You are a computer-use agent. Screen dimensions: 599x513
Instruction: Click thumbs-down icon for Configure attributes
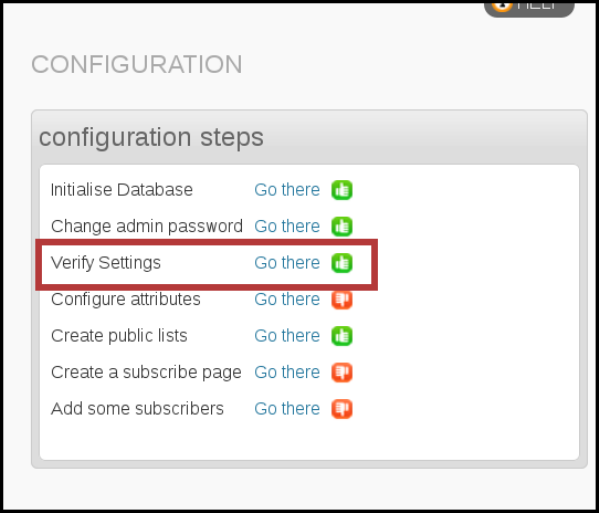[342, 300]
